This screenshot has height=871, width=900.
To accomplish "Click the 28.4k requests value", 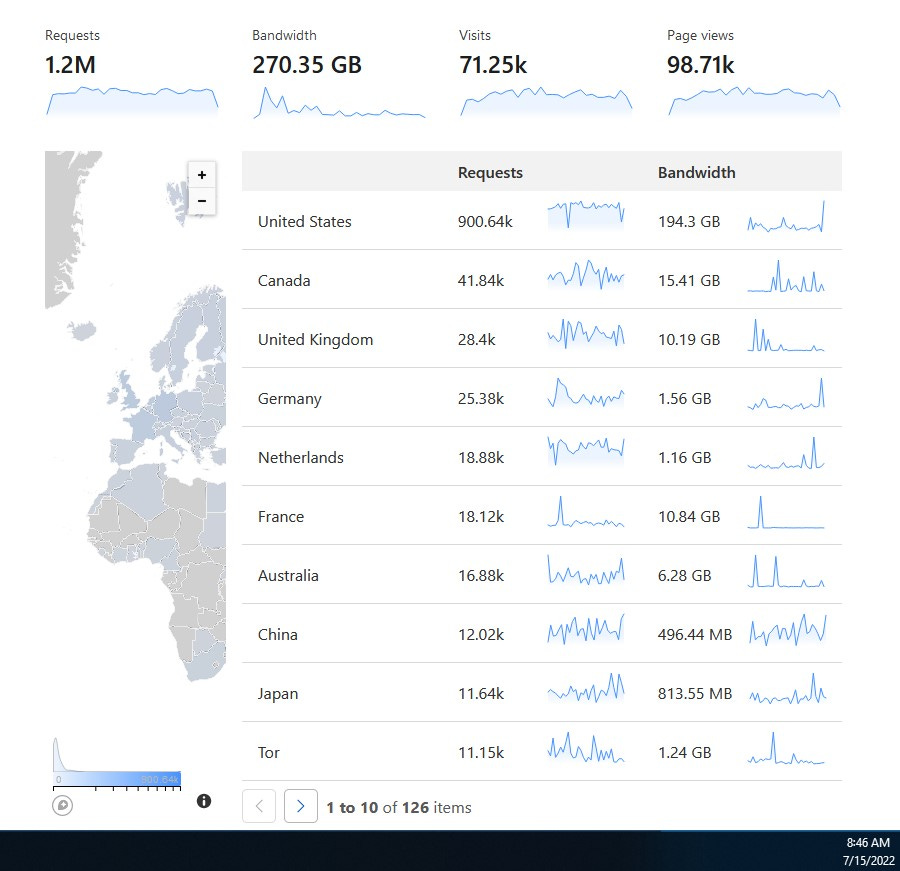I will (476, 340).
